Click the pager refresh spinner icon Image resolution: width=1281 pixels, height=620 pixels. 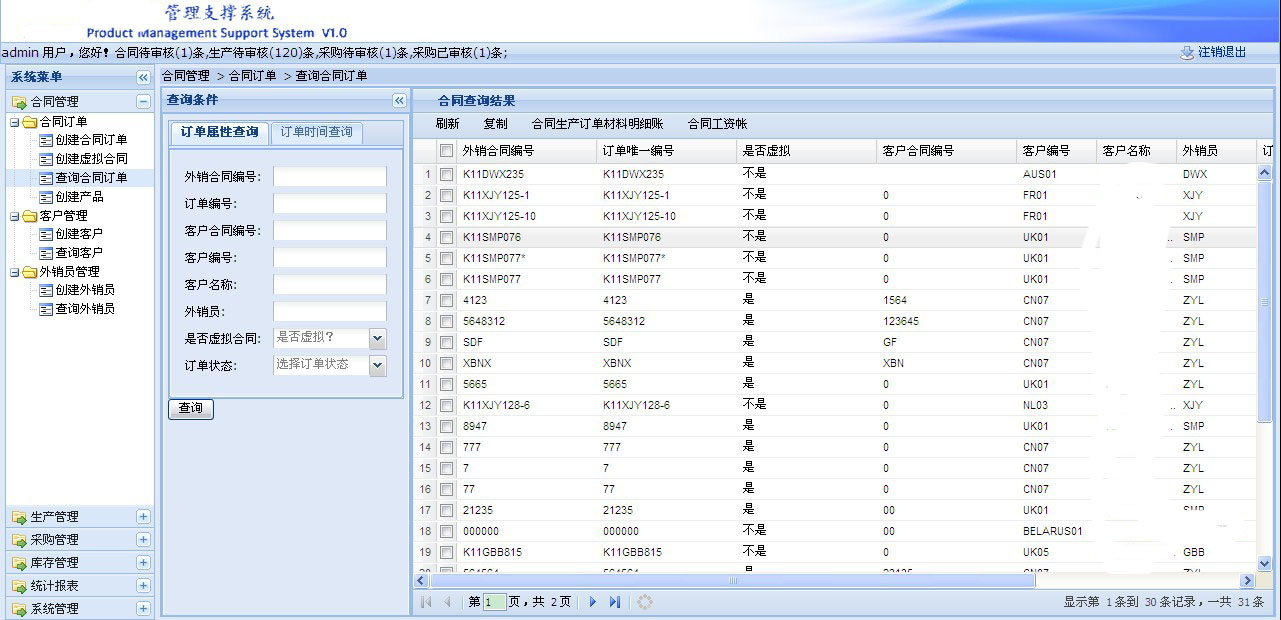pos(645,602)
